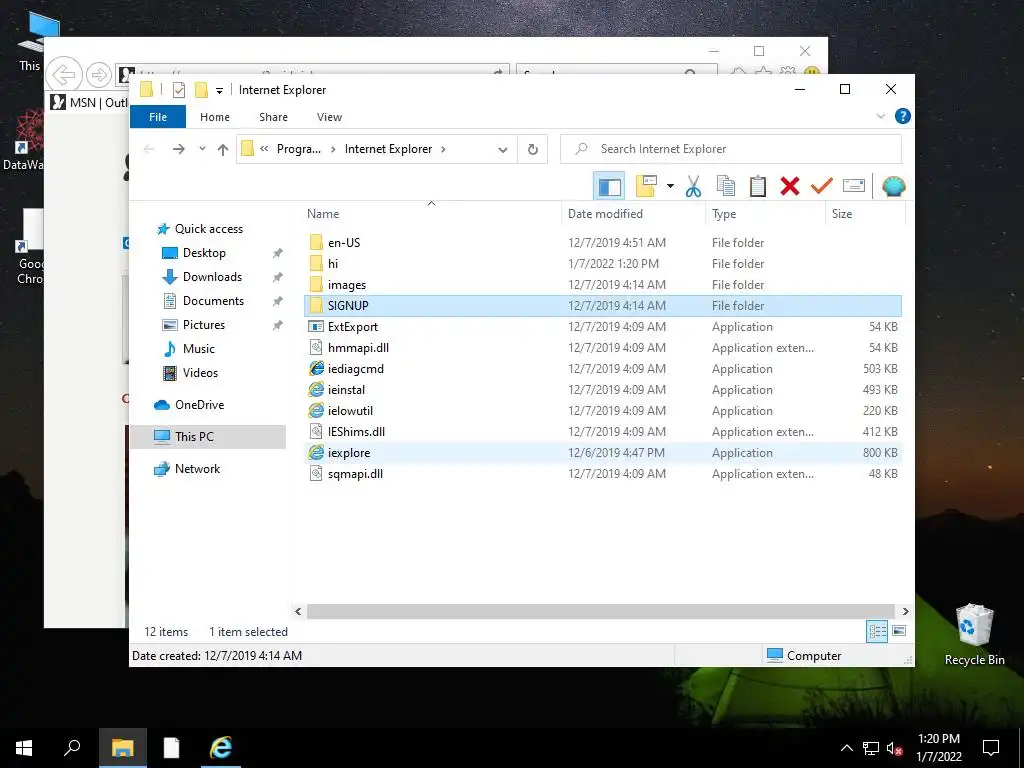The height and width of the screenshot is (768, 1024).
Task: Expand the ribbon using the chevron
Action: point(880,116)
